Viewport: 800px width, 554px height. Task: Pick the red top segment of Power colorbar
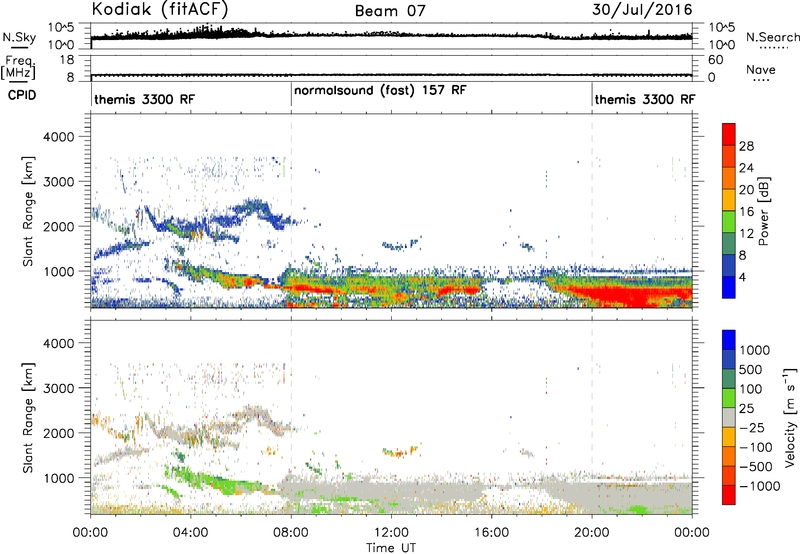[x=729, y=134]
